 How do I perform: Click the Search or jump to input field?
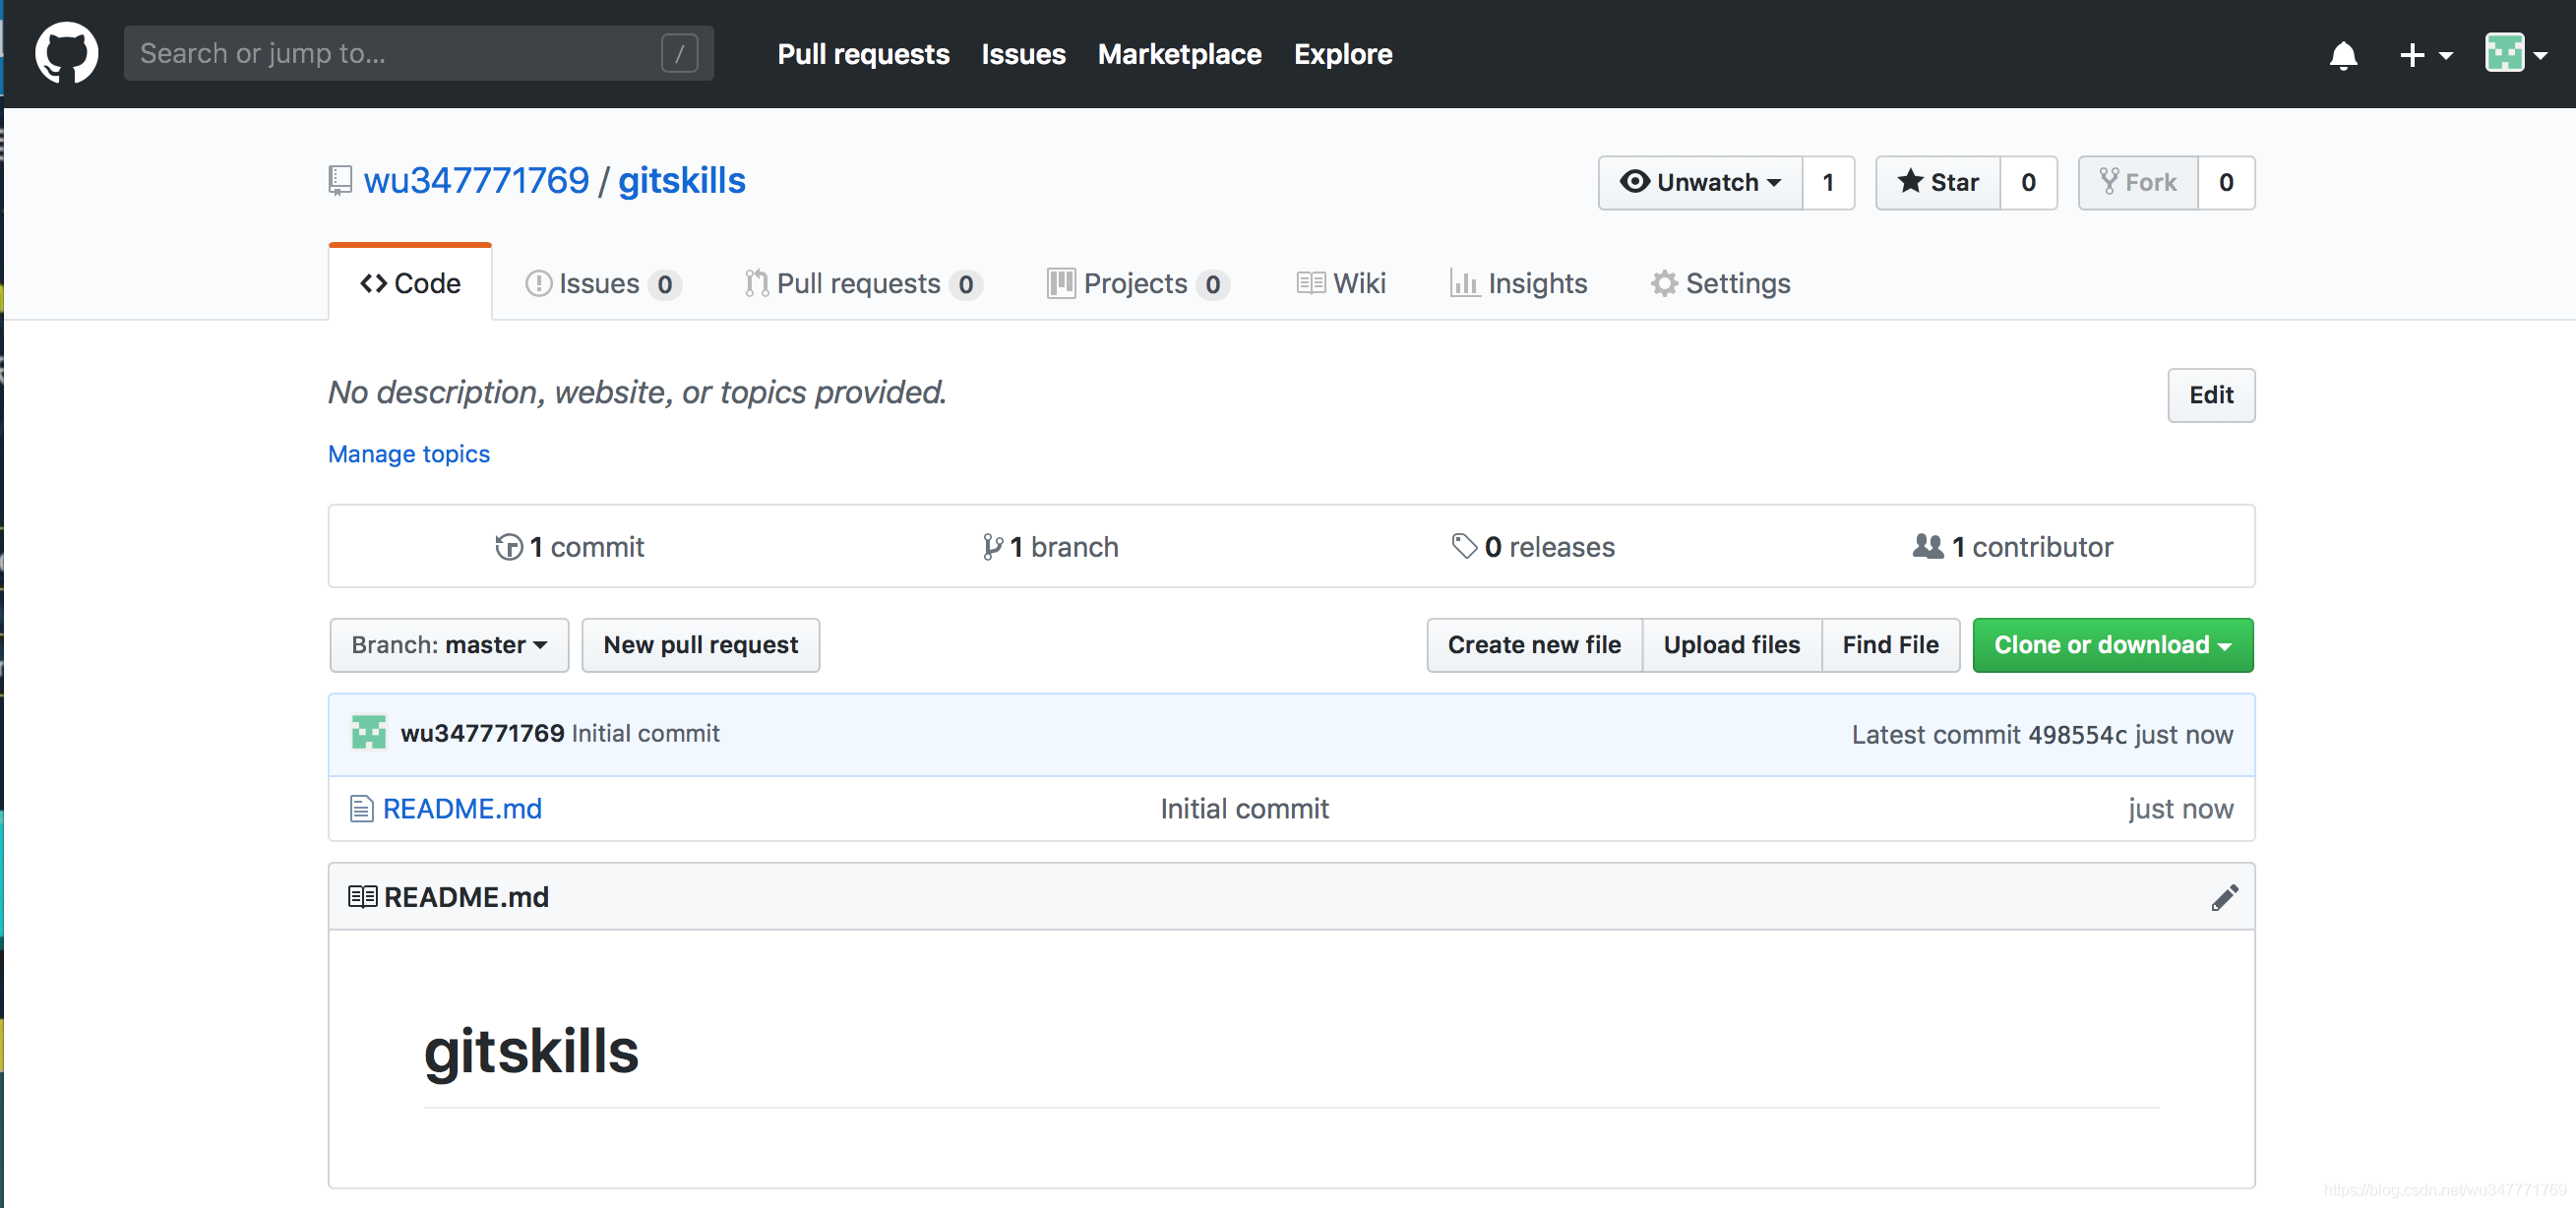[414, 54]
